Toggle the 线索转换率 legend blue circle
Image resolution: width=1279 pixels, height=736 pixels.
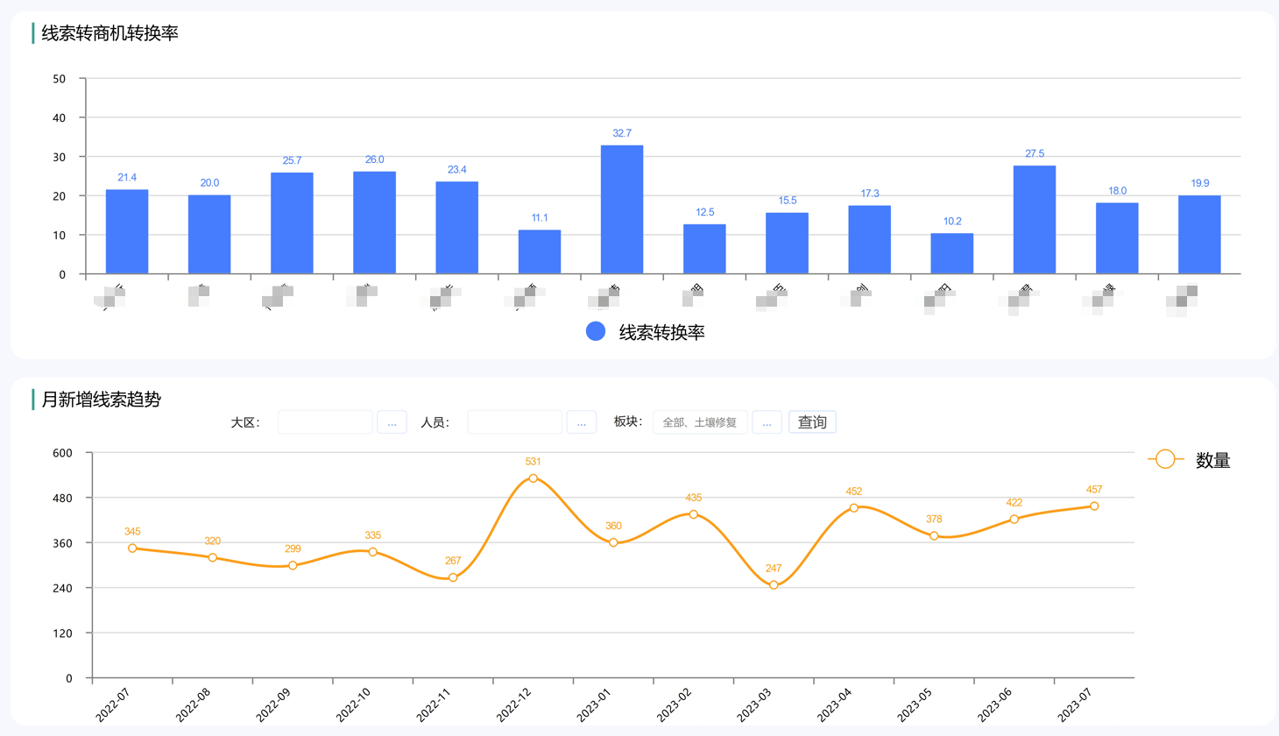click(596, 332)
